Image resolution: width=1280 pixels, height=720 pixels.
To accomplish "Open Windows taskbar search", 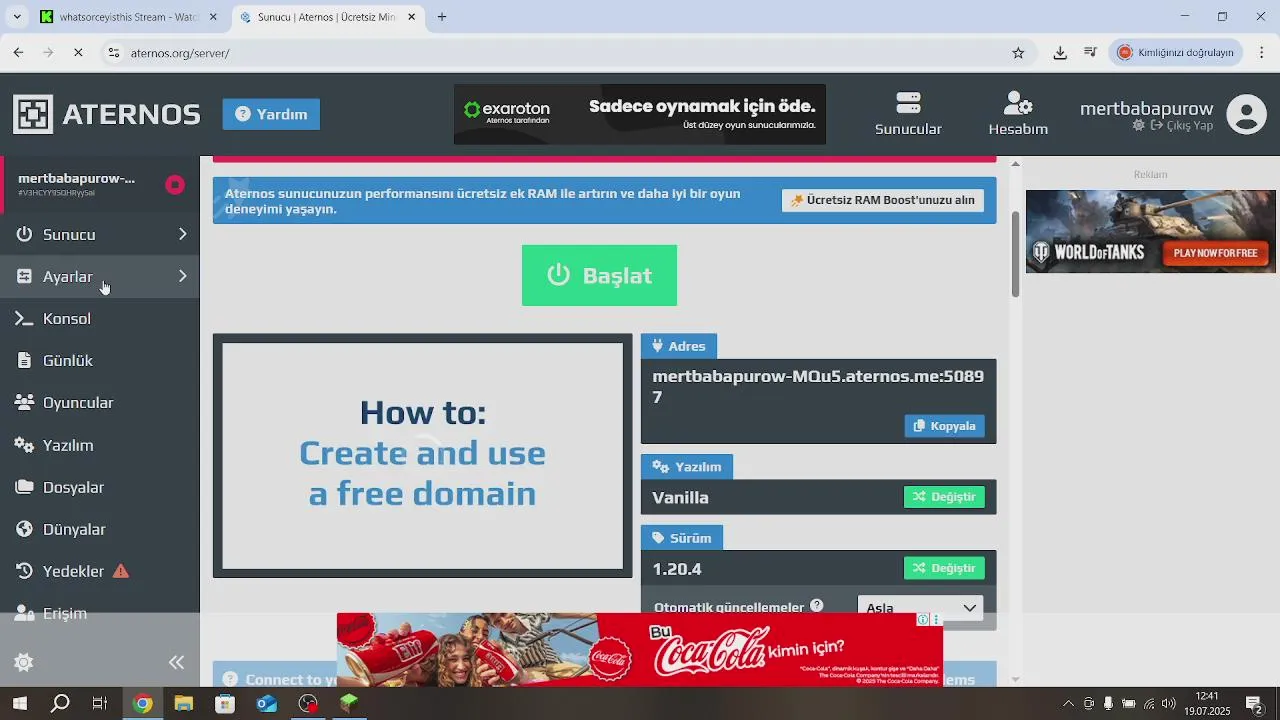I will point(60,703).
